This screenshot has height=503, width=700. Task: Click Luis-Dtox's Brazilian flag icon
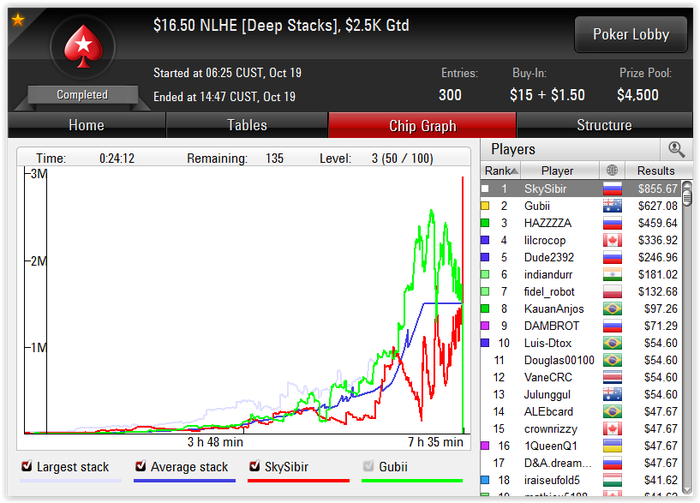tap(612, 343)
